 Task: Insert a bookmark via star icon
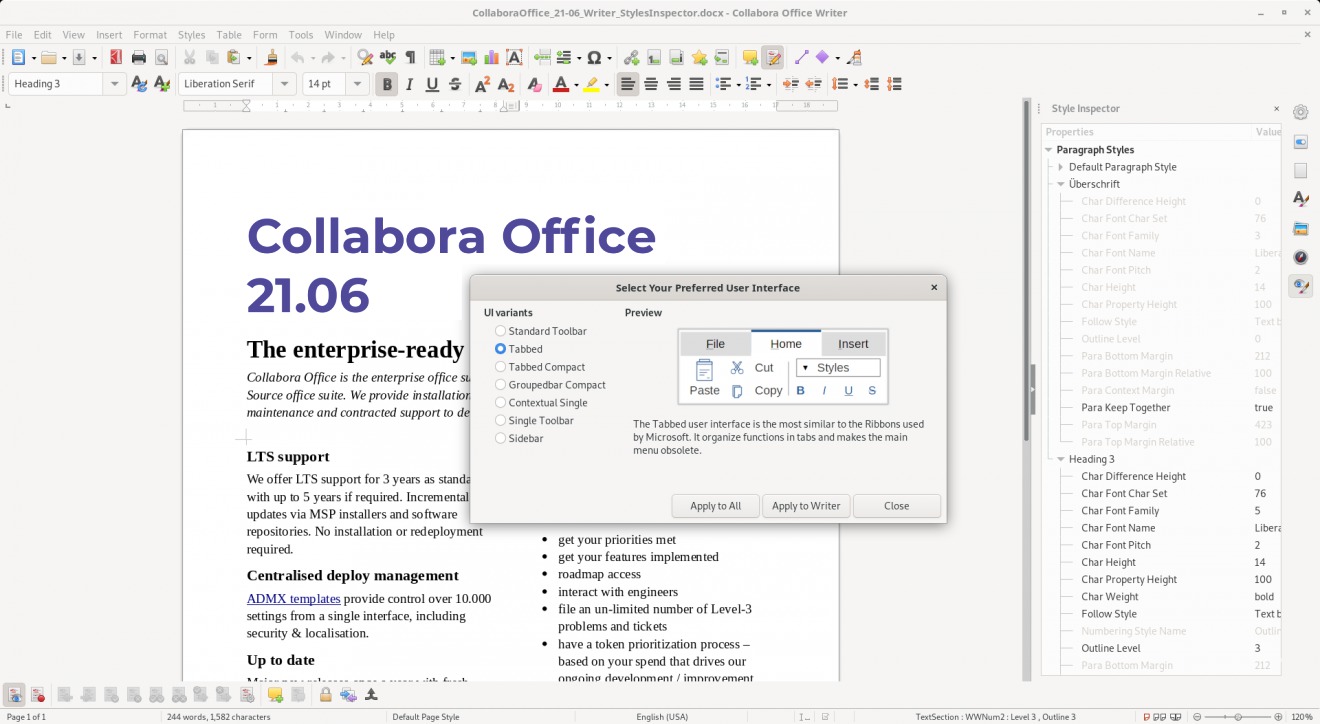pos(699,58)
